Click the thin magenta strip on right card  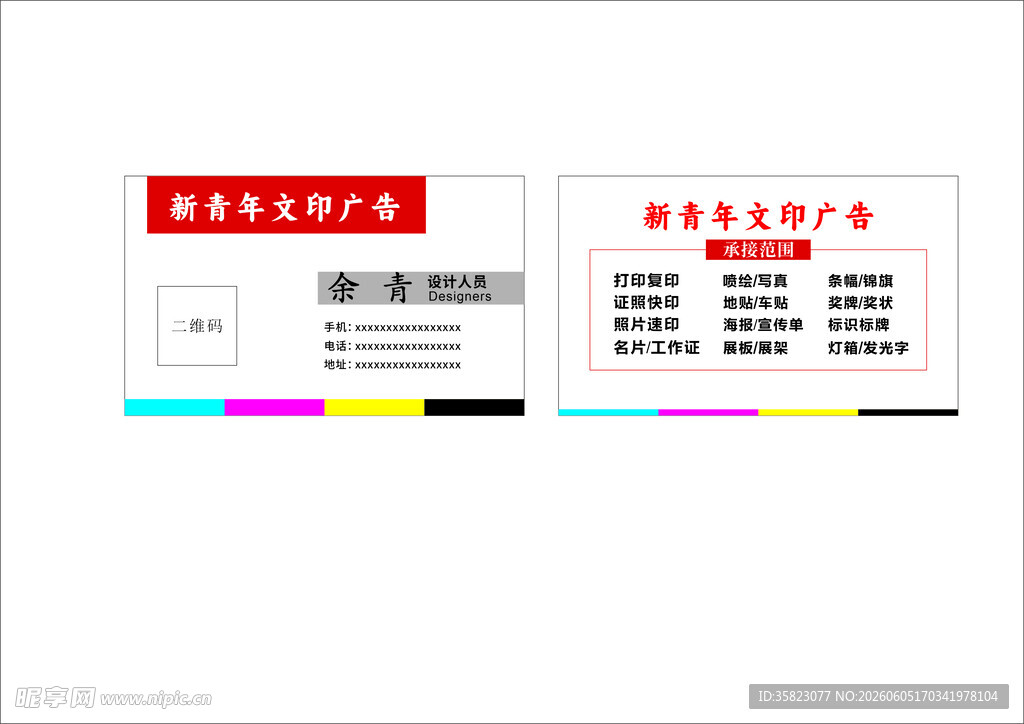tap(708, 413)
